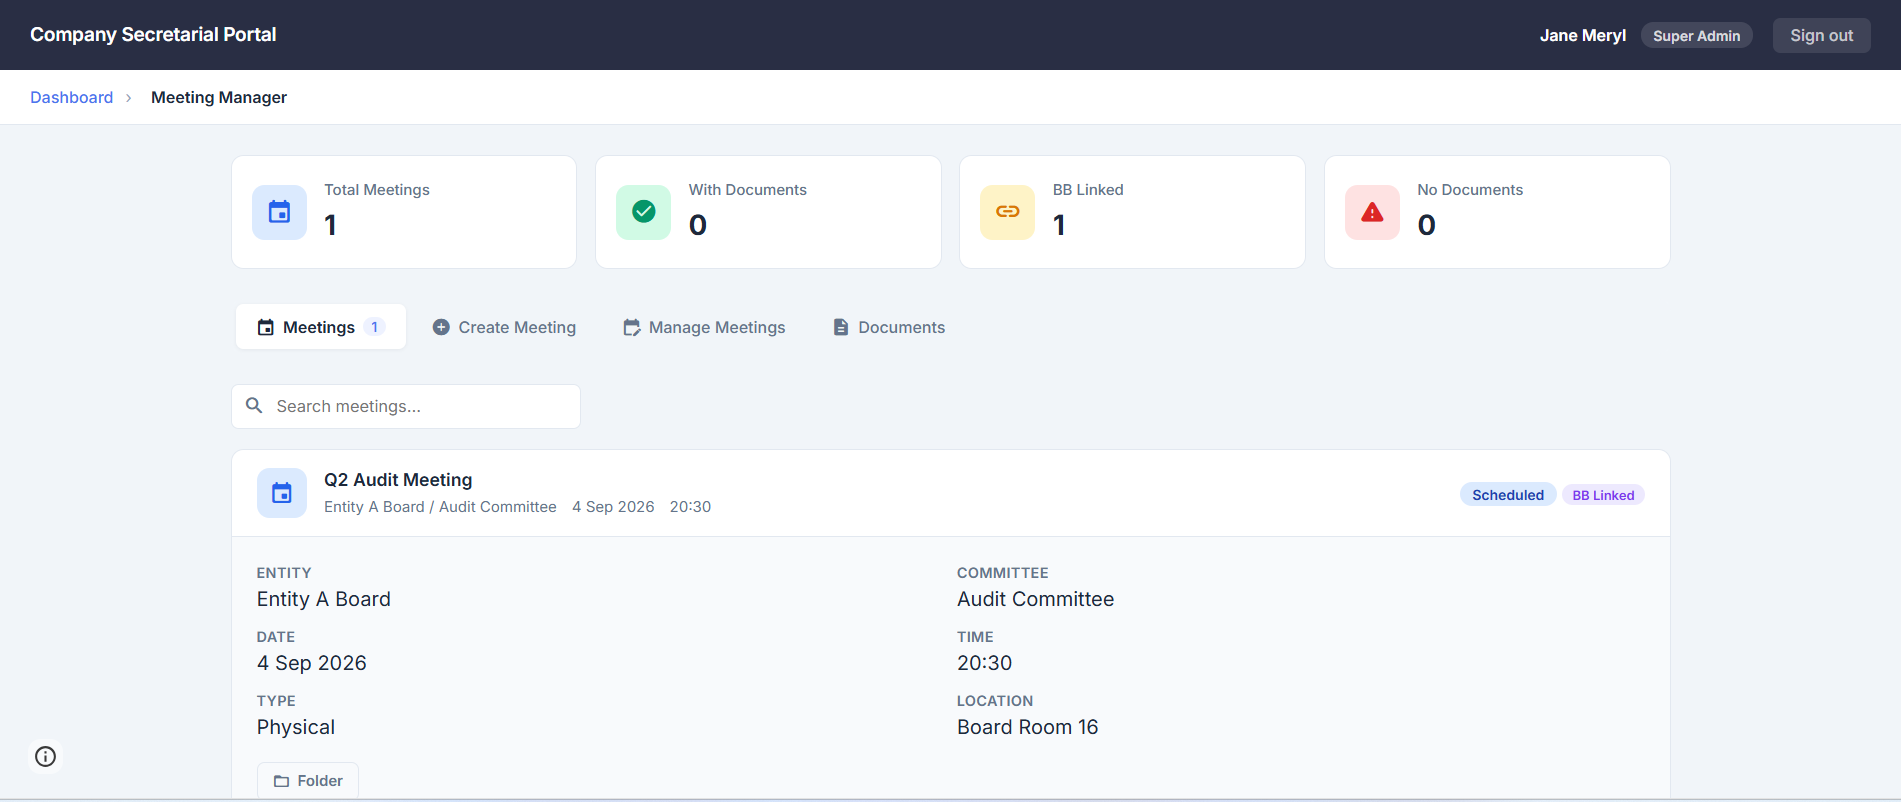
Task: Open the info circle icon at bottom left
Action: coord(45,756)
